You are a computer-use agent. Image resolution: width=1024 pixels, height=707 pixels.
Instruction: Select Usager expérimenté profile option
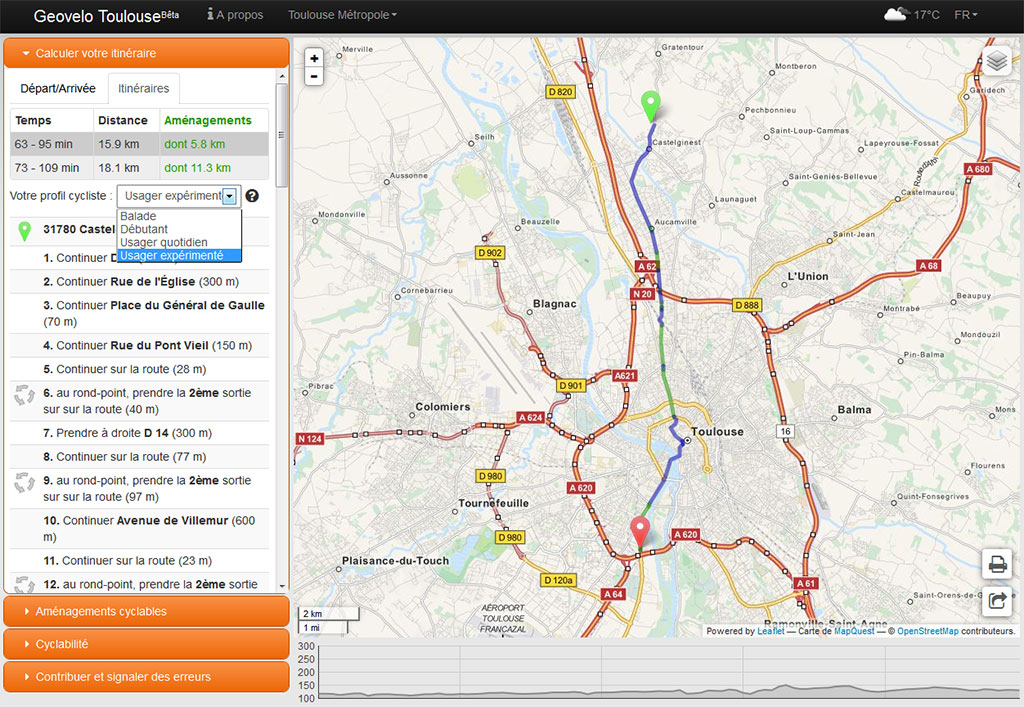(179, 255)
